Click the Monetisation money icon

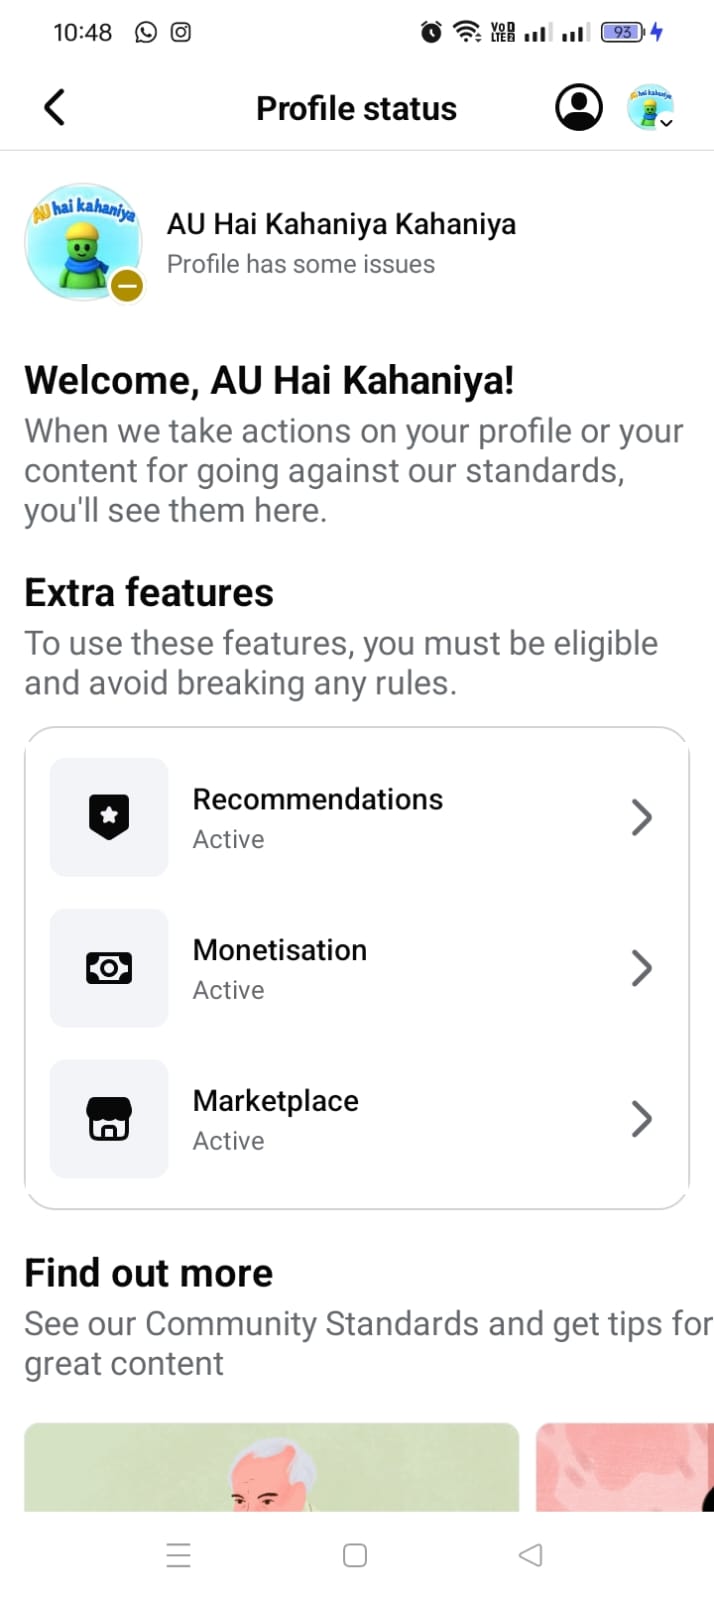tap(109, 968)
